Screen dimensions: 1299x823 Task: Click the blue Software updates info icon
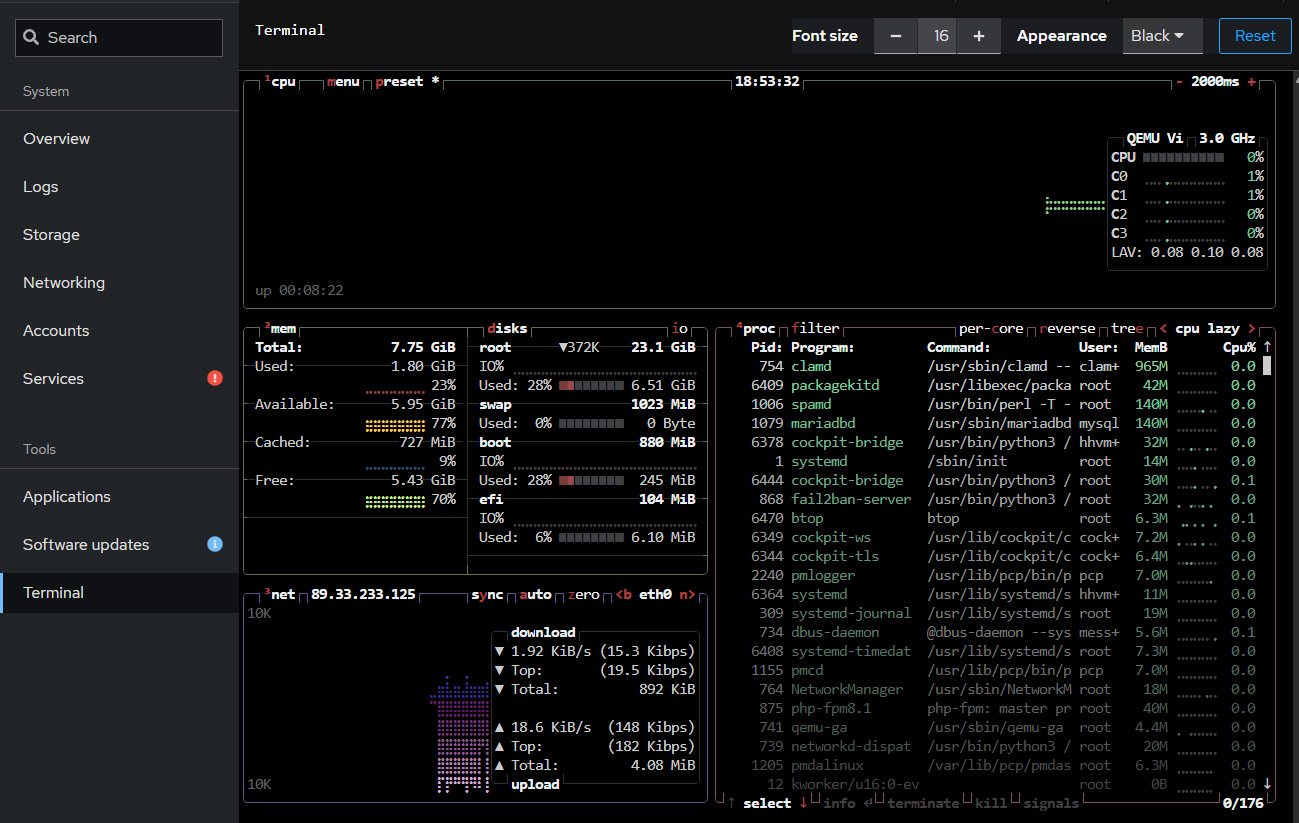click(214, 544)
